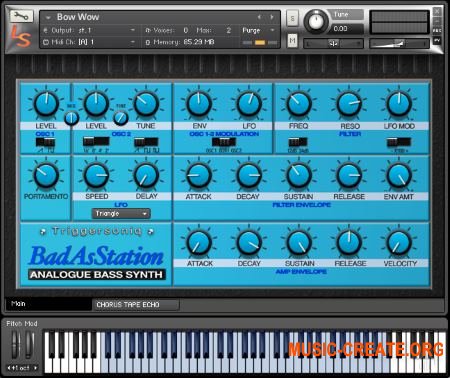
Task: Click the LFO MOD knob
Action: [x=399, y=104]
